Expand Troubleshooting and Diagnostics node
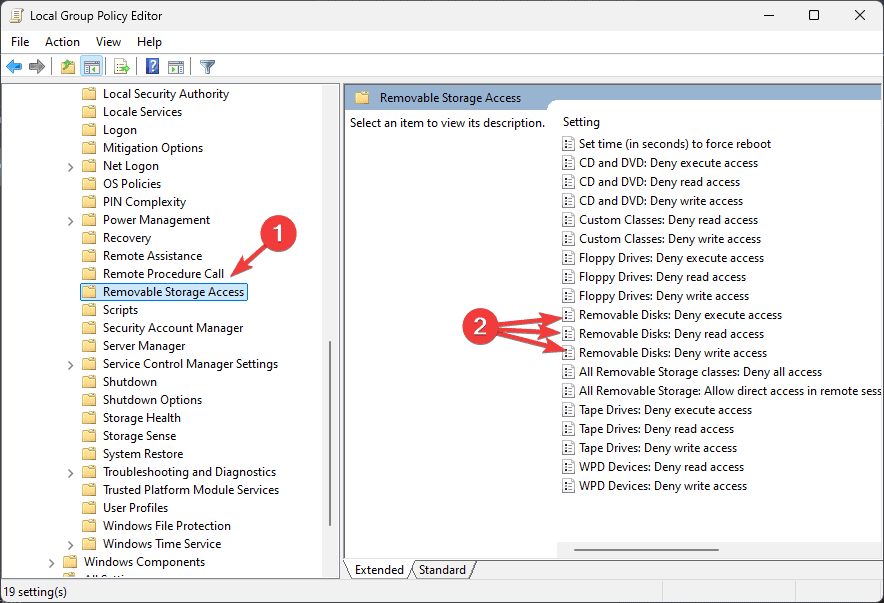This screenshot has width=884, height=603. pyautogui.click(x=70, y=473)
